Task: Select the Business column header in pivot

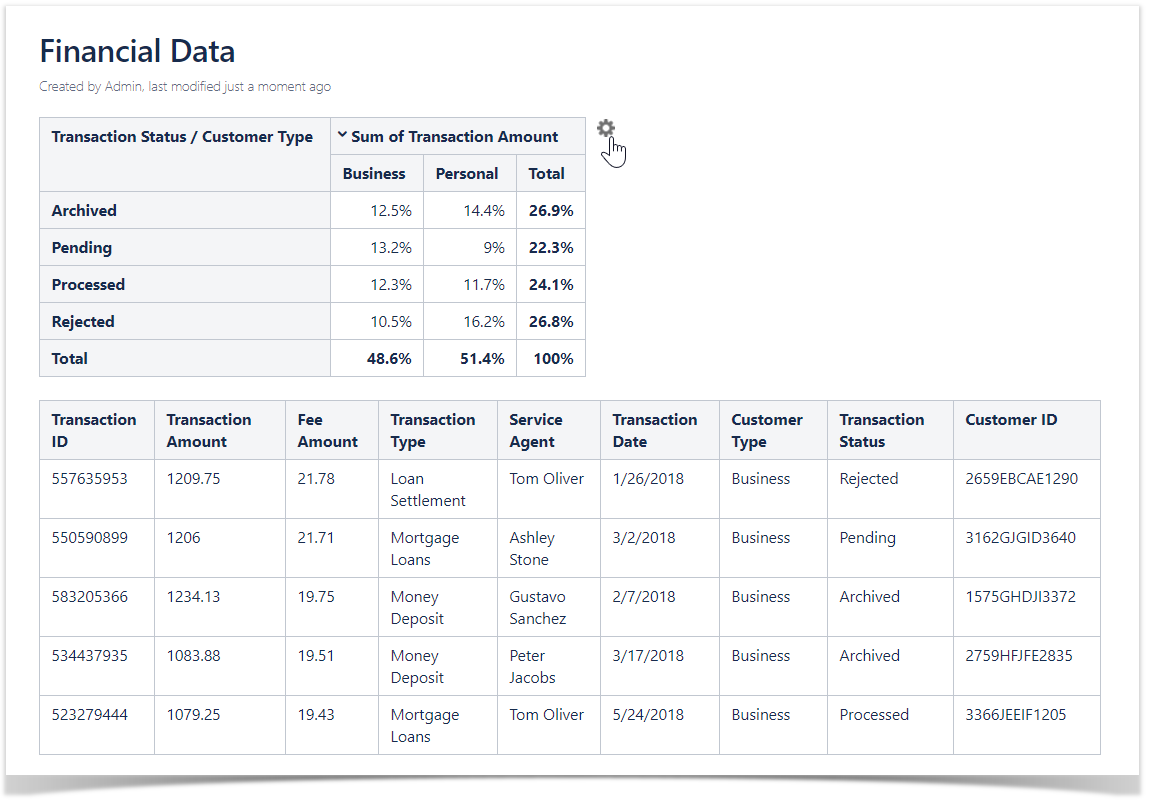Action: point(374,174)
